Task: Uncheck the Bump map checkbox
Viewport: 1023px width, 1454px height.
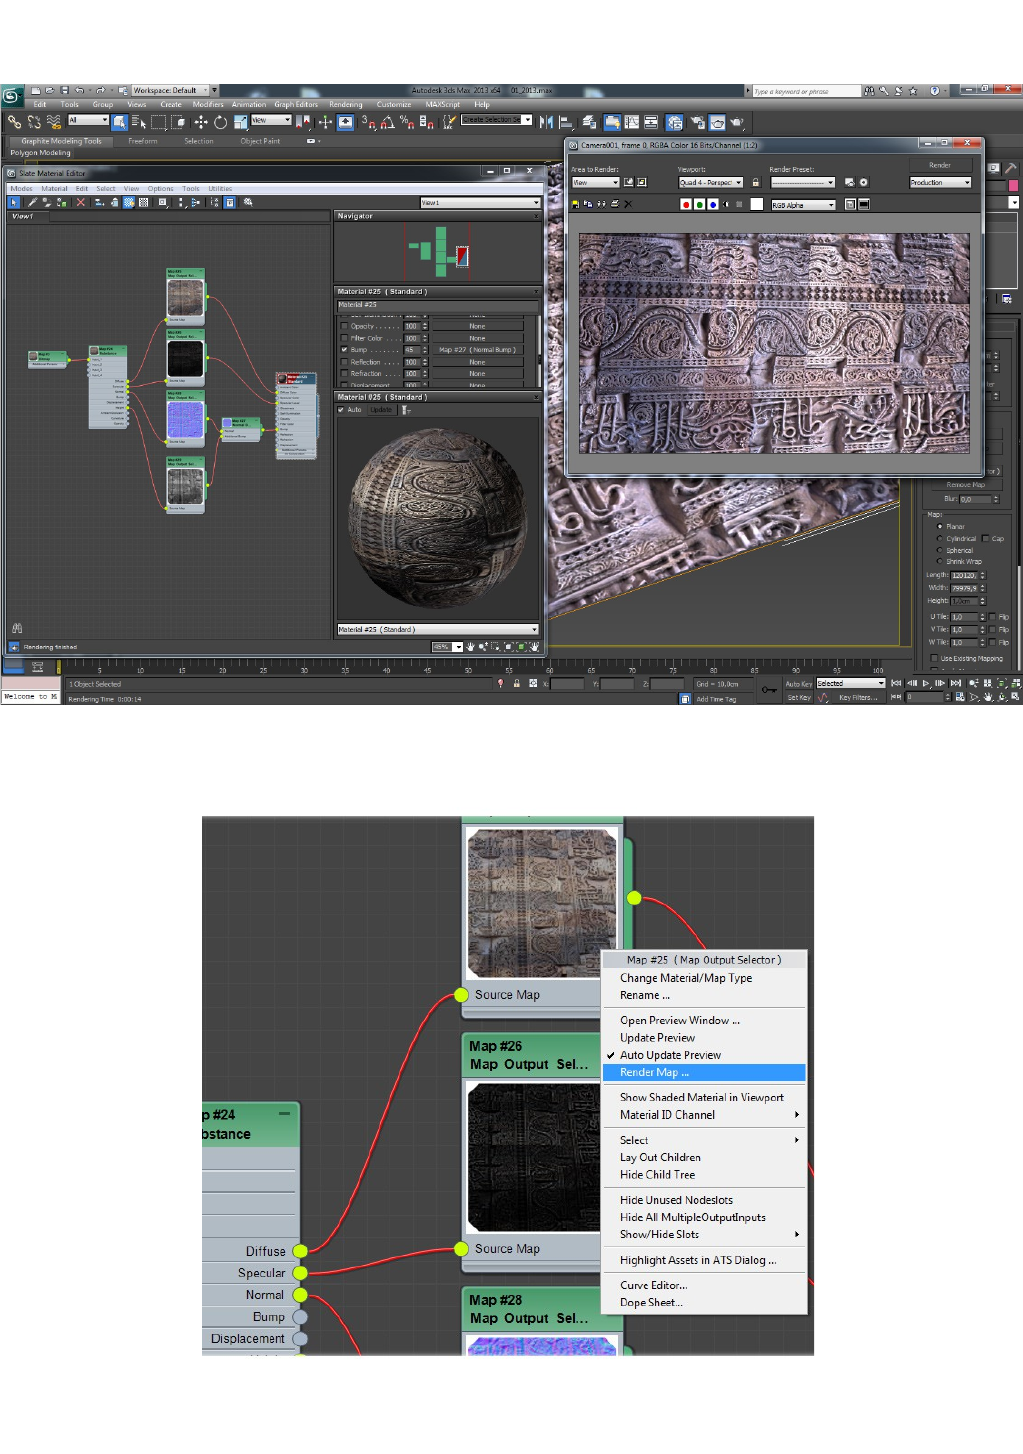Action: click(x=344, y=350)
